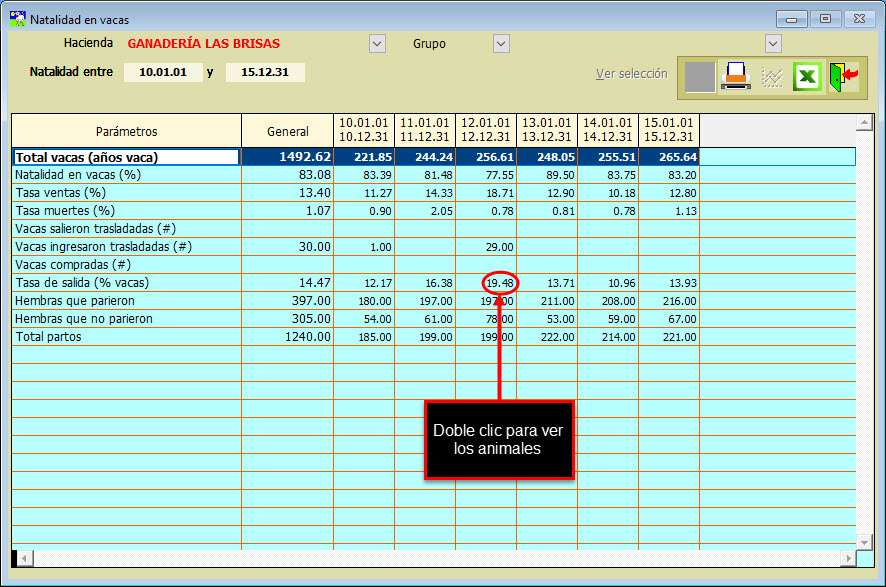The image size is (886, 587).
Task: Expand the unlabeled dropdown at top right
Action: [773, 44]
